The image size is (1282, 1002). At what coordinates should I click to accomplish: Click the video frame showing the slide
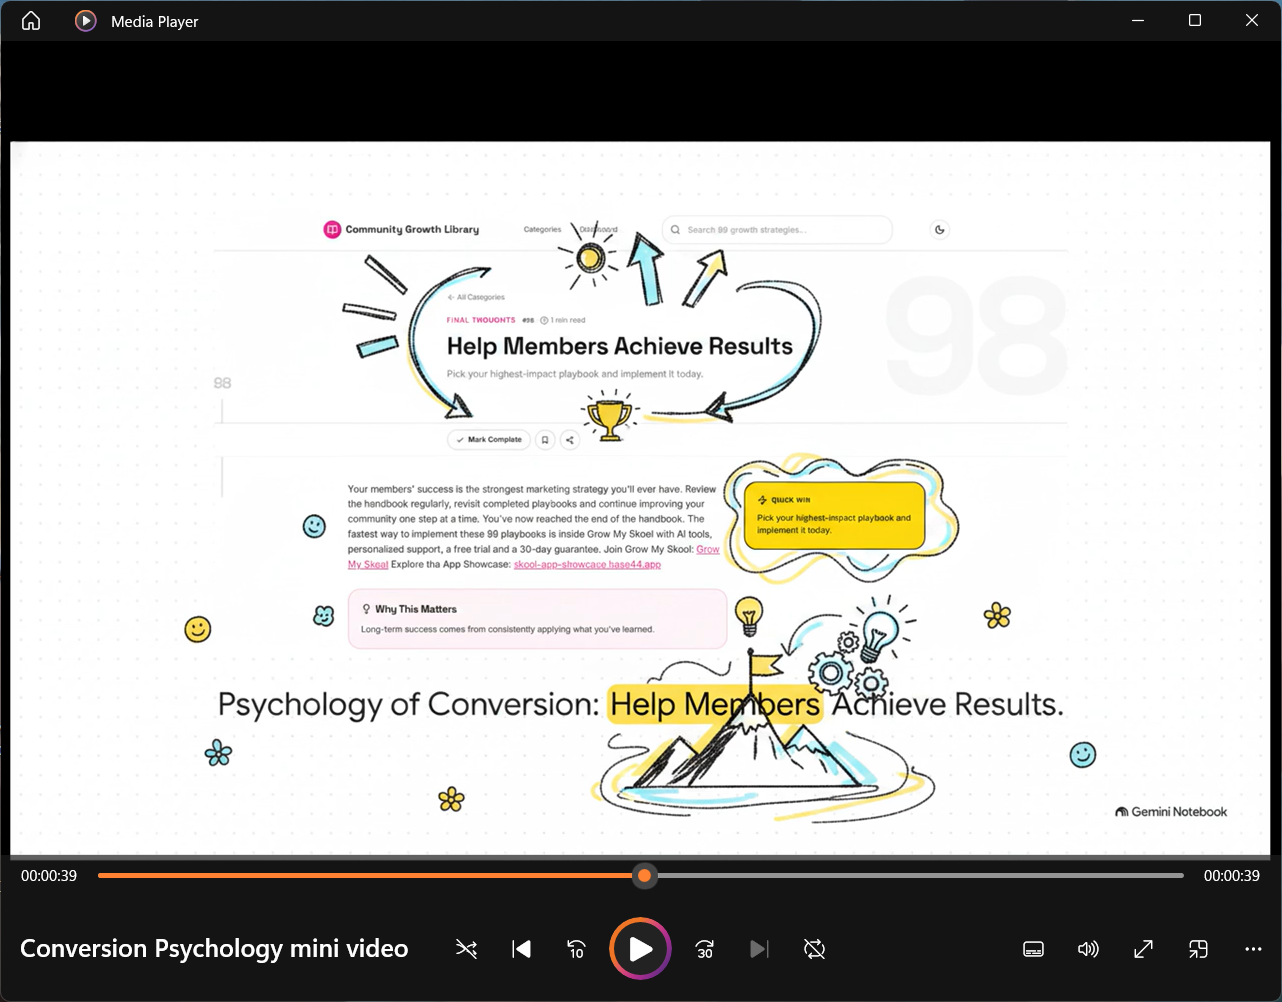click(x=640, y=498)
